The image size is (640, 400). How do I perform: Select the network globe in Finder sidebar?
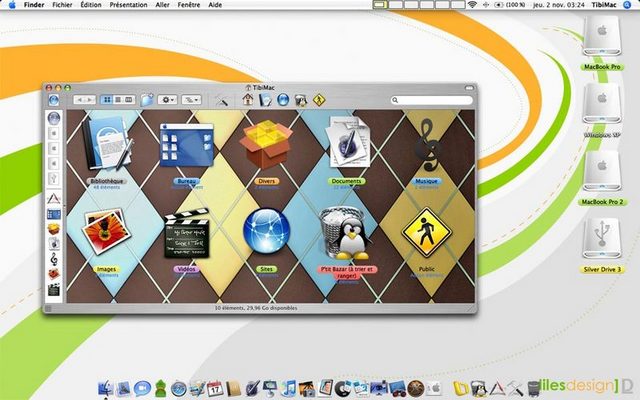[54, 118]
